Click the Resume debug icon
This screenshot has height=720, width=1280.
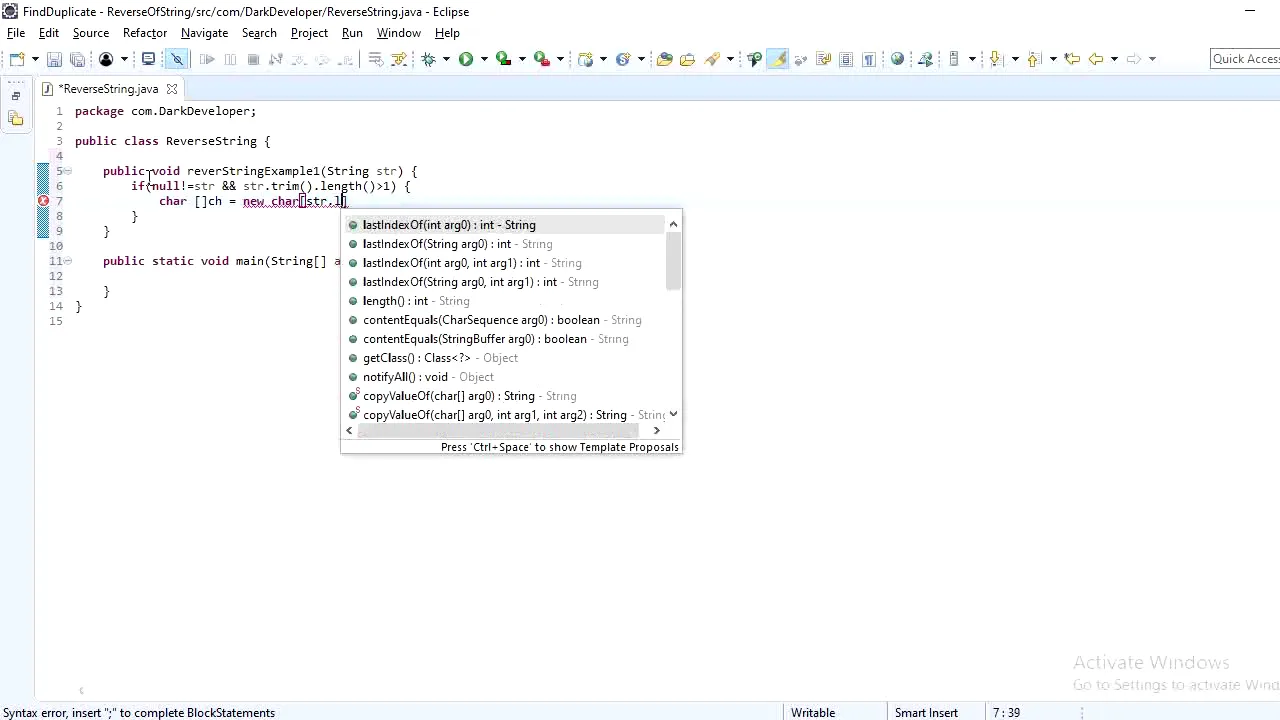pyautogui.click(x=207, y=59)
